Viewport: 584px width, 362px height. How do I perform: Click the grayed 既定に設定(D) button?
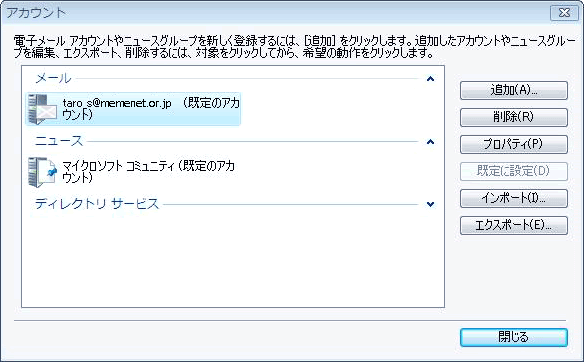514,171
